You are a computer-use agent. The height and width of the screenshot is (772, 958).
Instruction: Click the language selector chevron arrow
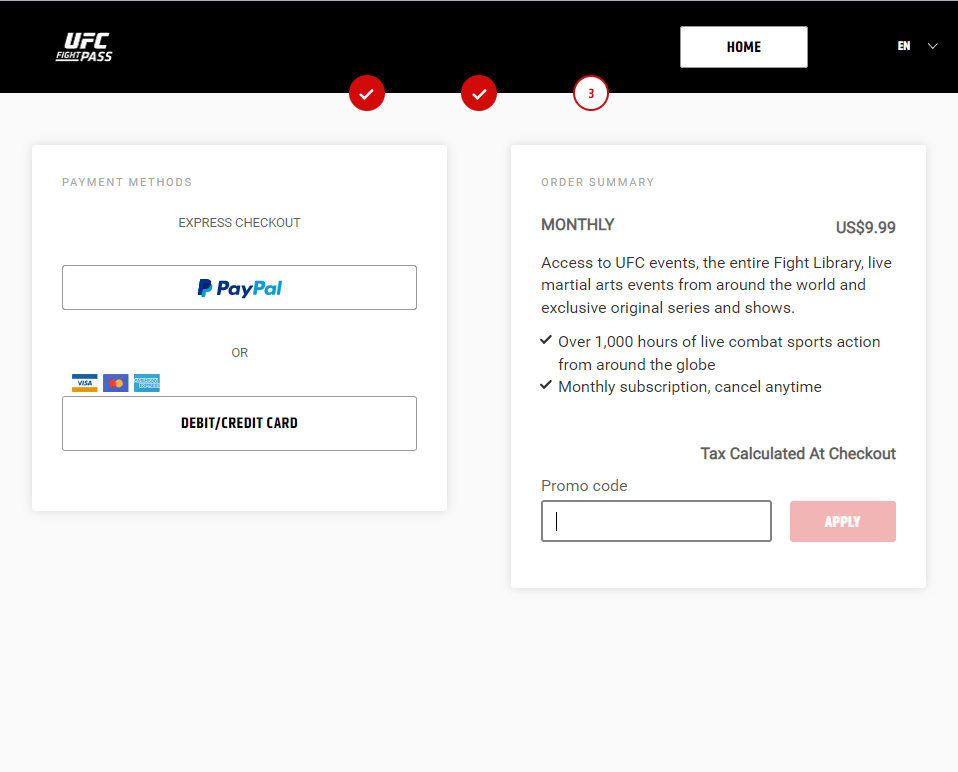(932, 46)
